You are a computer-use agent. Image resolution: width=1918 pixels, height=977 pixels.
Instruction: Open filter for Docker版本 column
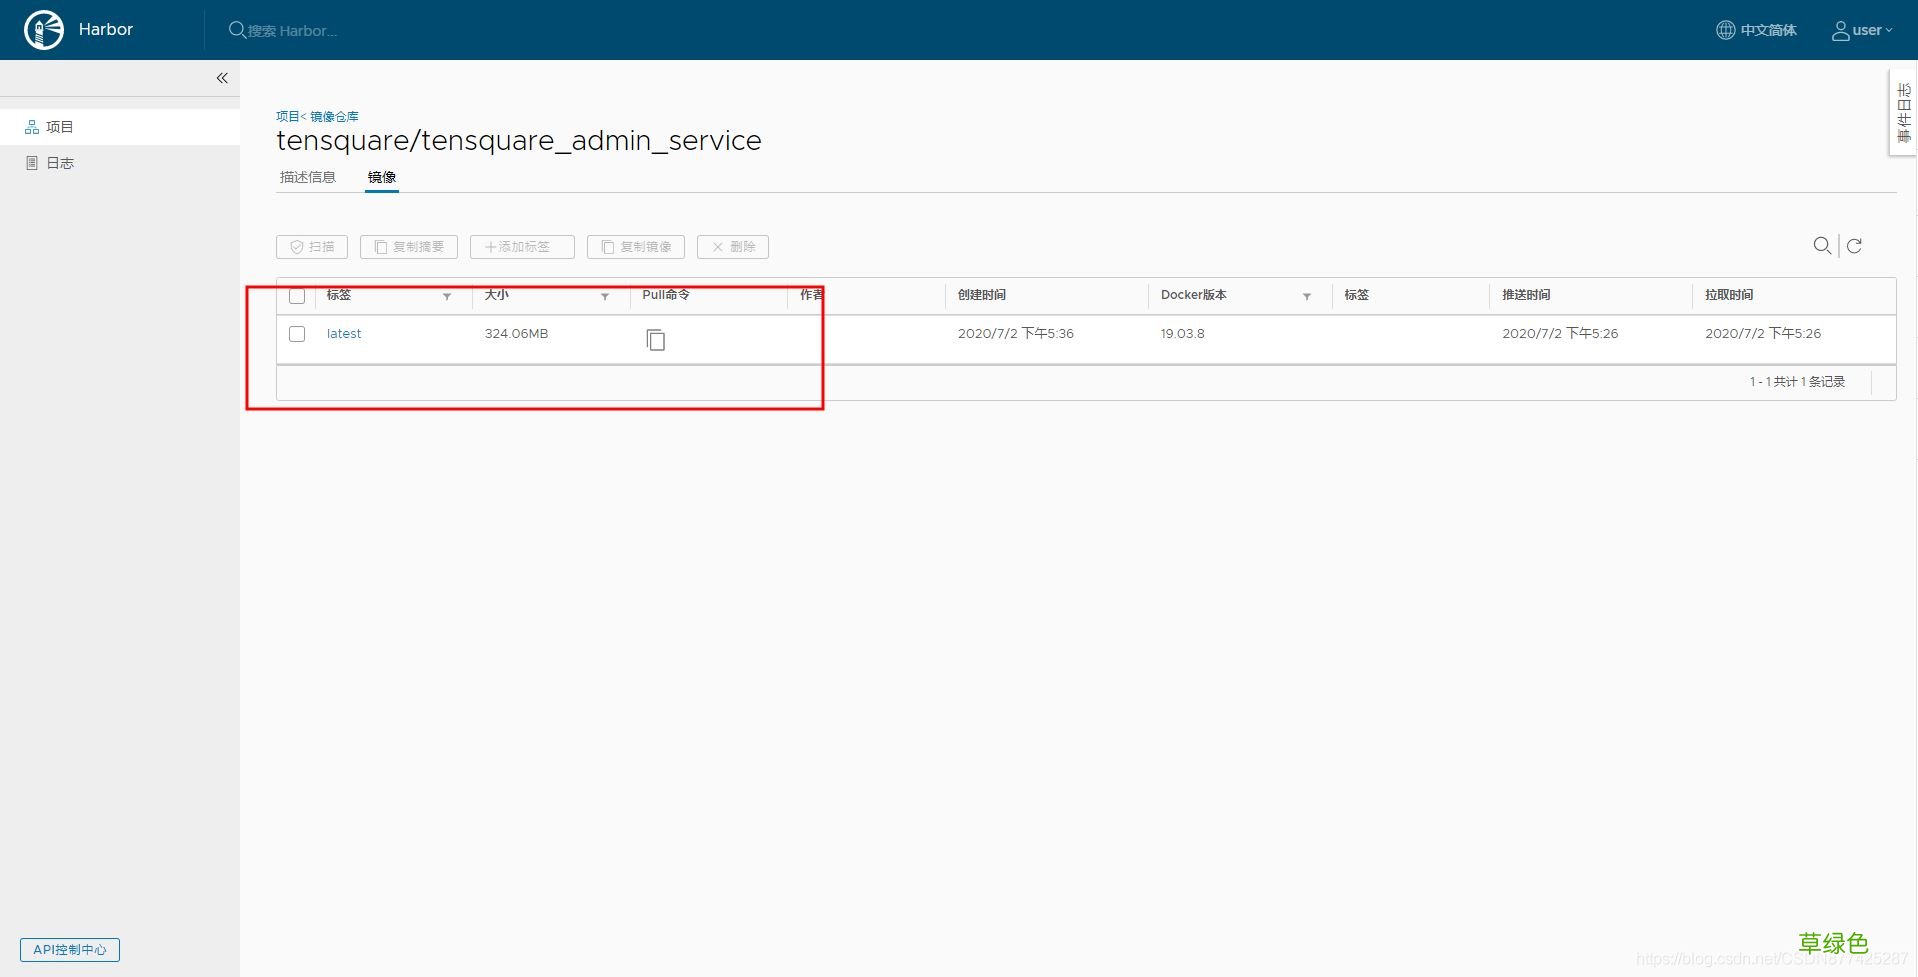click(1307, 297)
